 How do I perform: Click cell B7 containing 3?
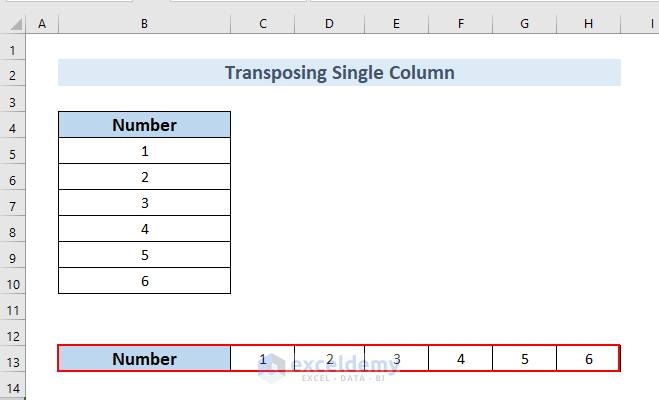[x=144, y=204]
